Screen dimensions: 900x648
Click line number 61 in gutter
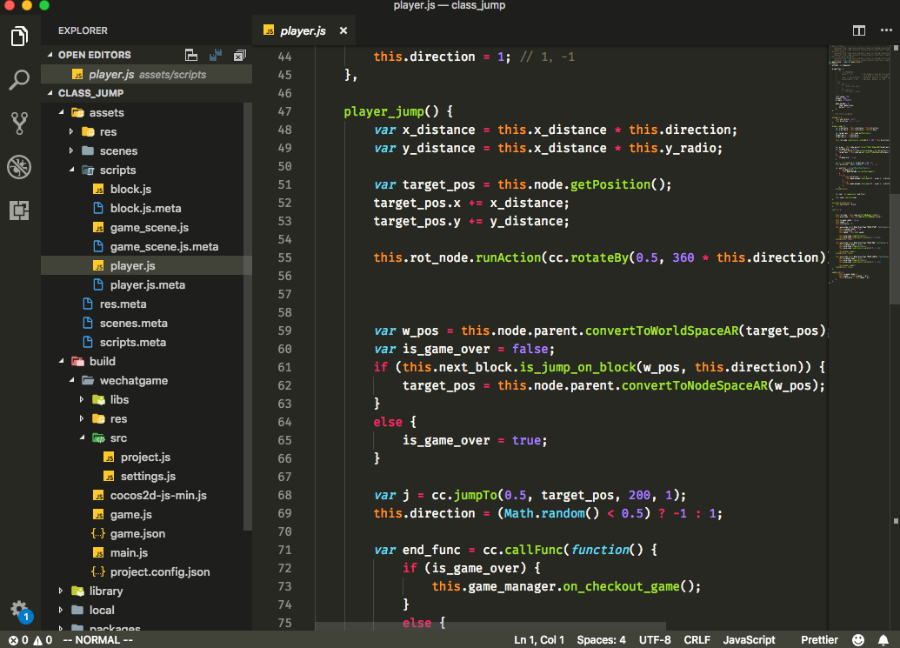(285, 367)
